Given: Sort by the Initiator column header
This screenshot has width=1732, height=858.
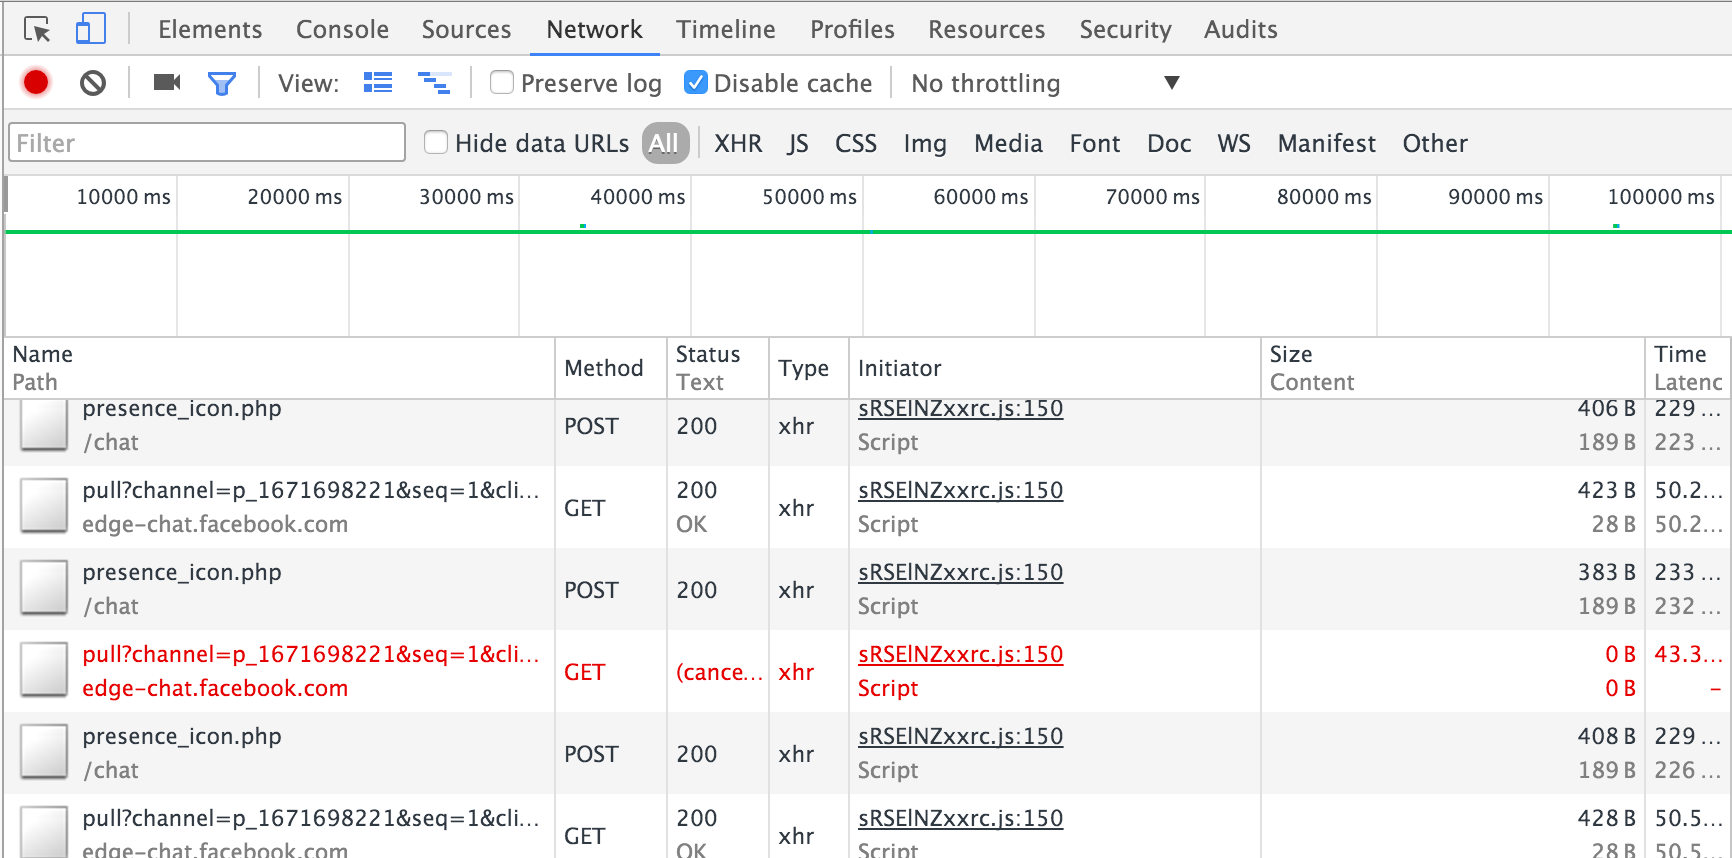Looking at the screenshot, I should tap(1055, 368).
